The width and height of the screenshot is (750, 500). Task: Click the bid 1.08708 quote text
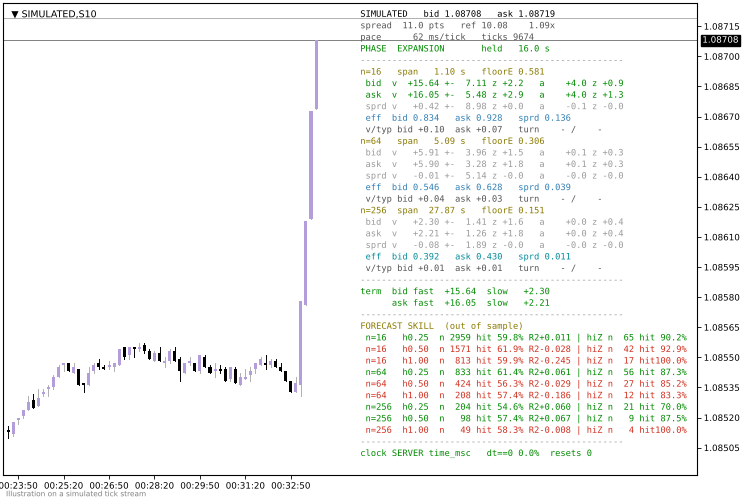pyautogui.click(x=452, y=14)
